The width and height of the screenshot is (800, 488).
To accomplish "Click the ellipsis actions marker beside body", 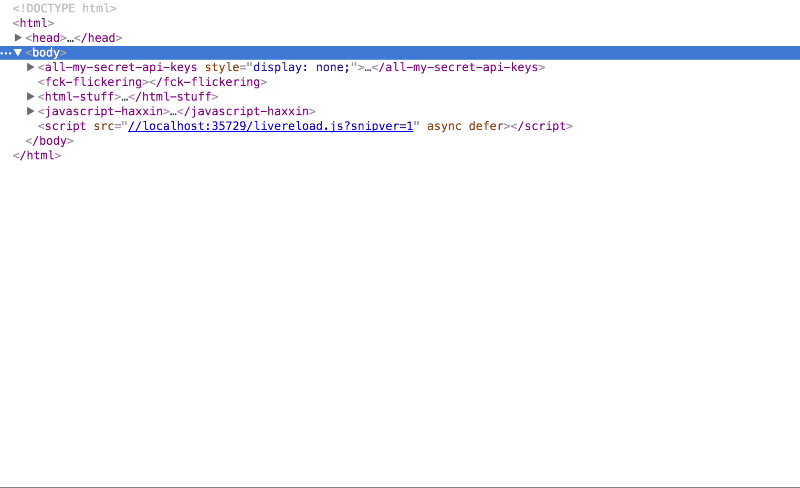I will click(6, 53).
